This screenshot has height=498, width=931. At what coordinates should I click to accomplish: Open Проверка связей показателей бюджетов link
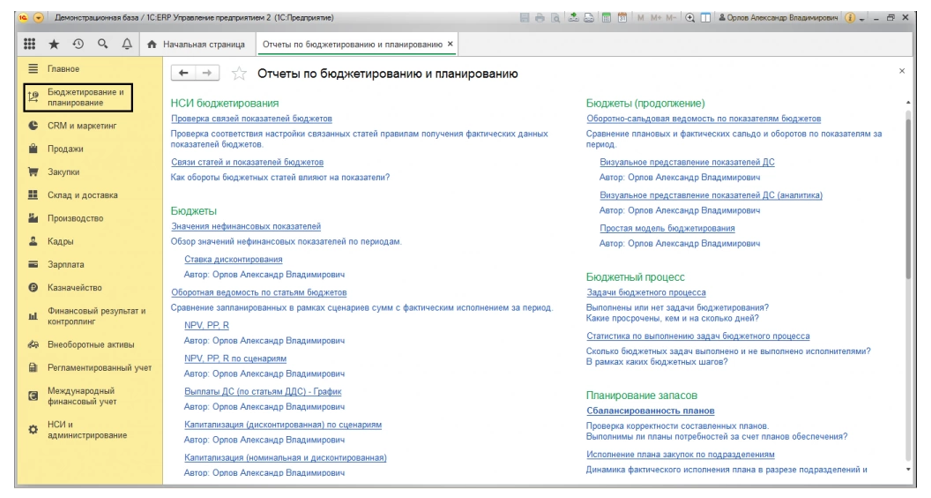(x=251, y=118)
